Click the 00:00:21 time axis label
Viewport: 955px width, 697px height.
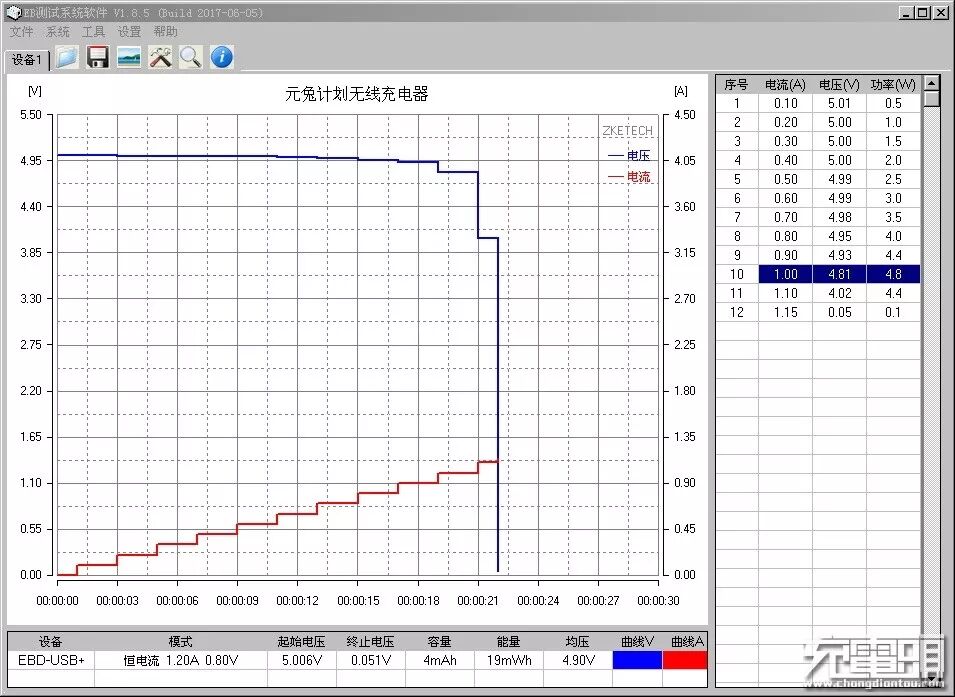[478, 601]
